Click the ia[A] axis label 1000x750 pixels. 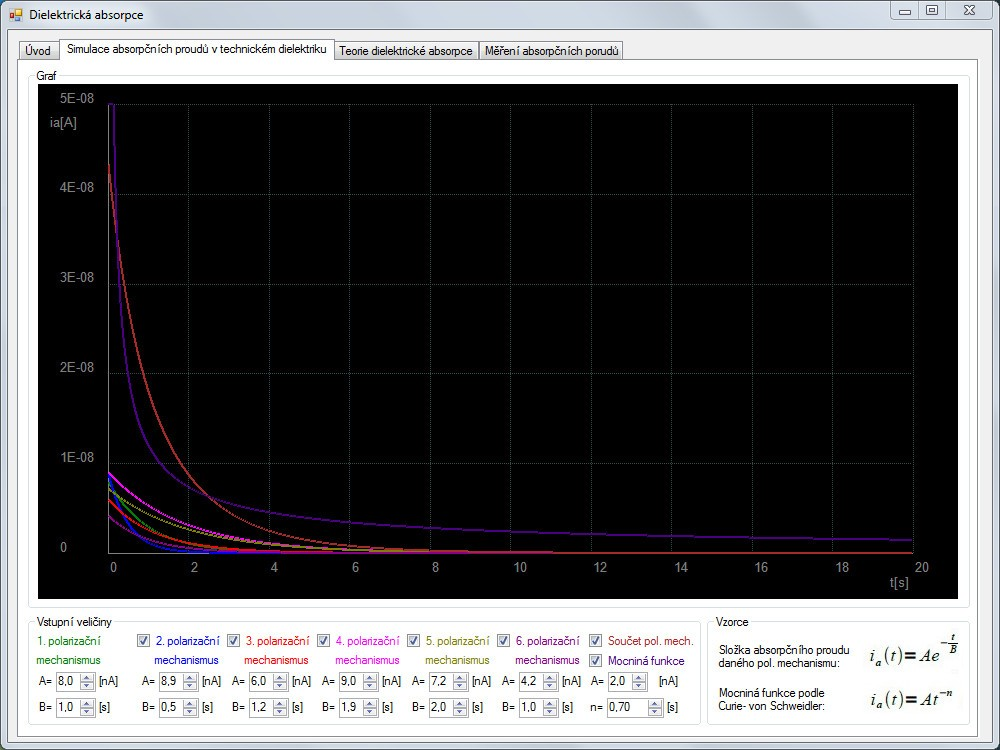pos(63,122)
